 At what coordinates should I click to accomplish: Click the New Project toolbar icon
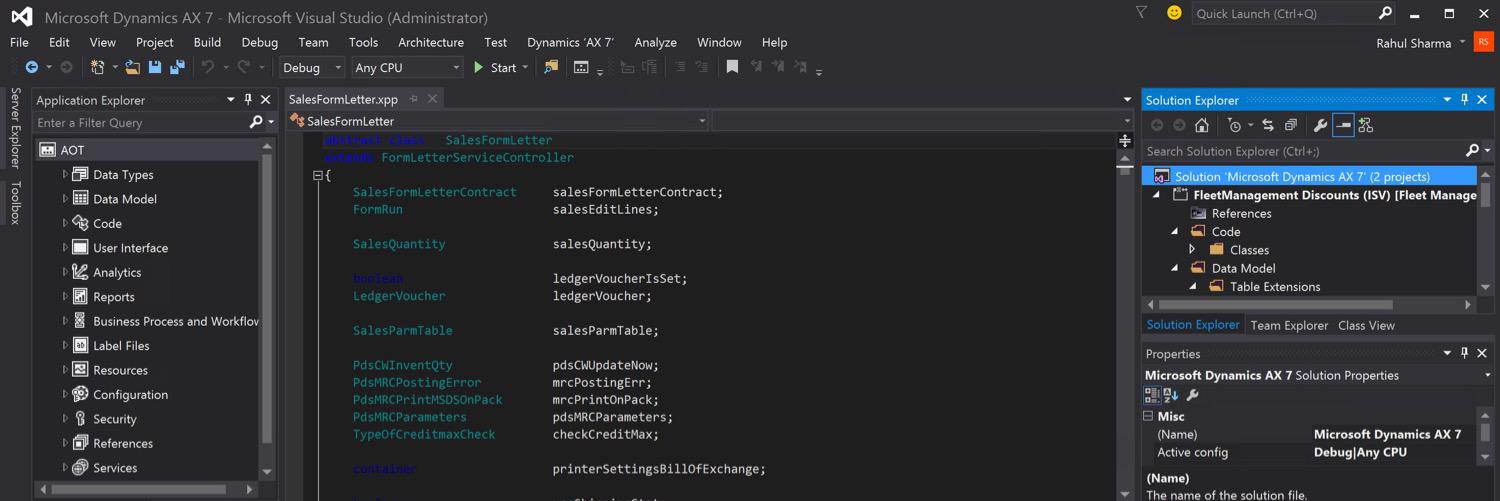pyautogui.click(x=97, y=67)
